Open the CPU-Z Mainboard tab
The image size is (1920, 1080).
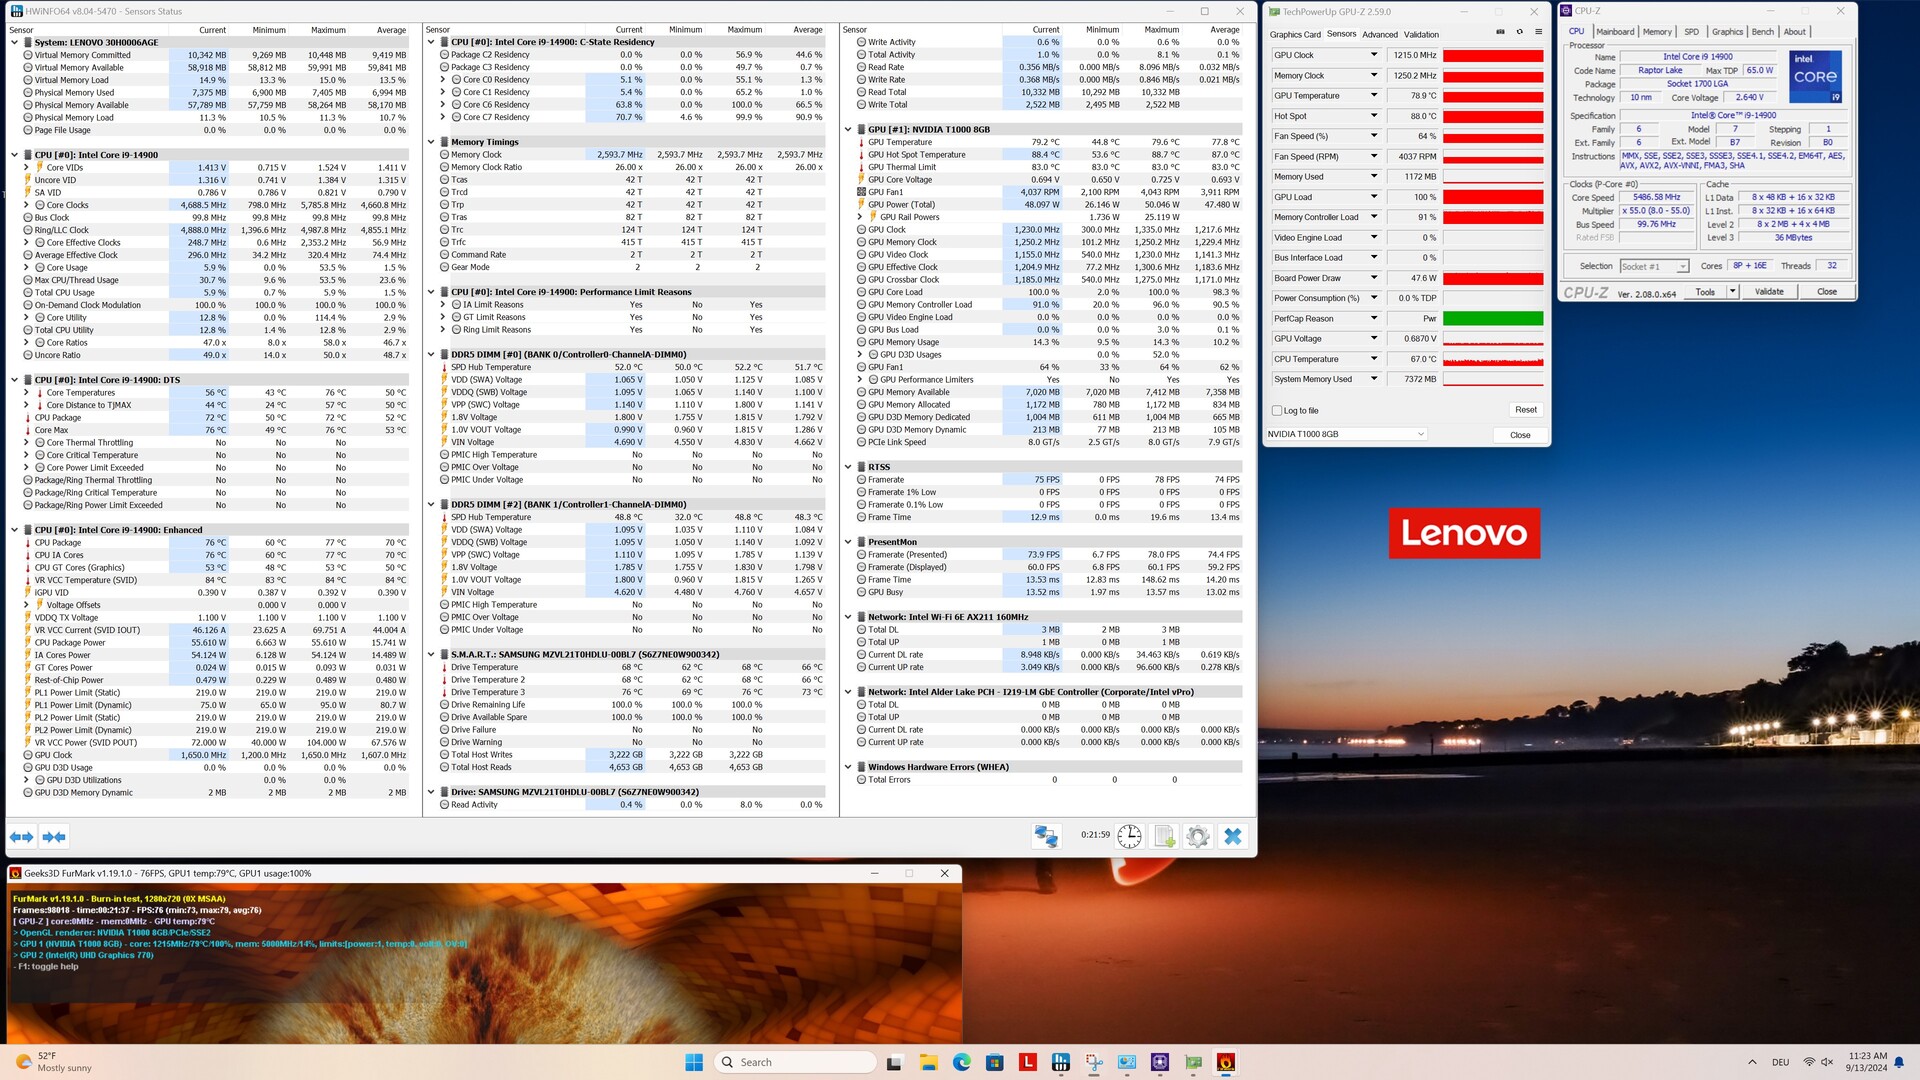1614,32
